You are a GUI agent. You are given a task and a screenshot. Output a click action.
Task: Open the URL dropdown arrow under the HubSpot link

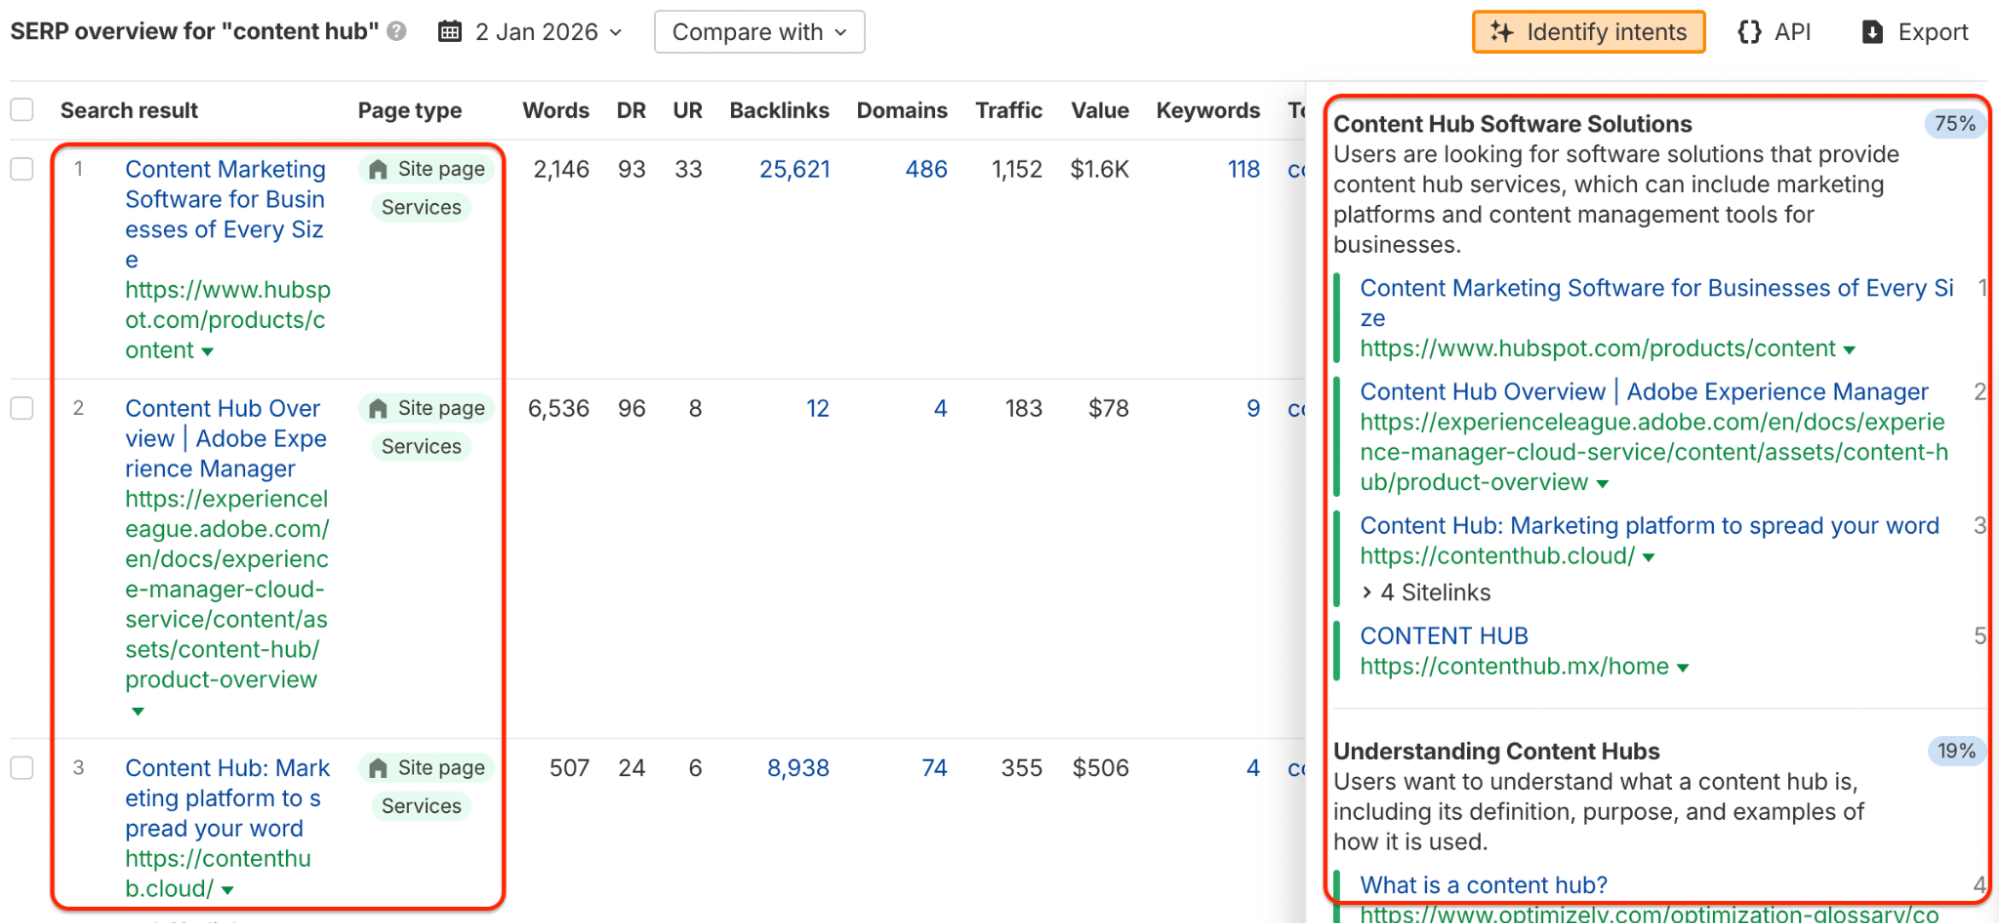pos(207,351)
